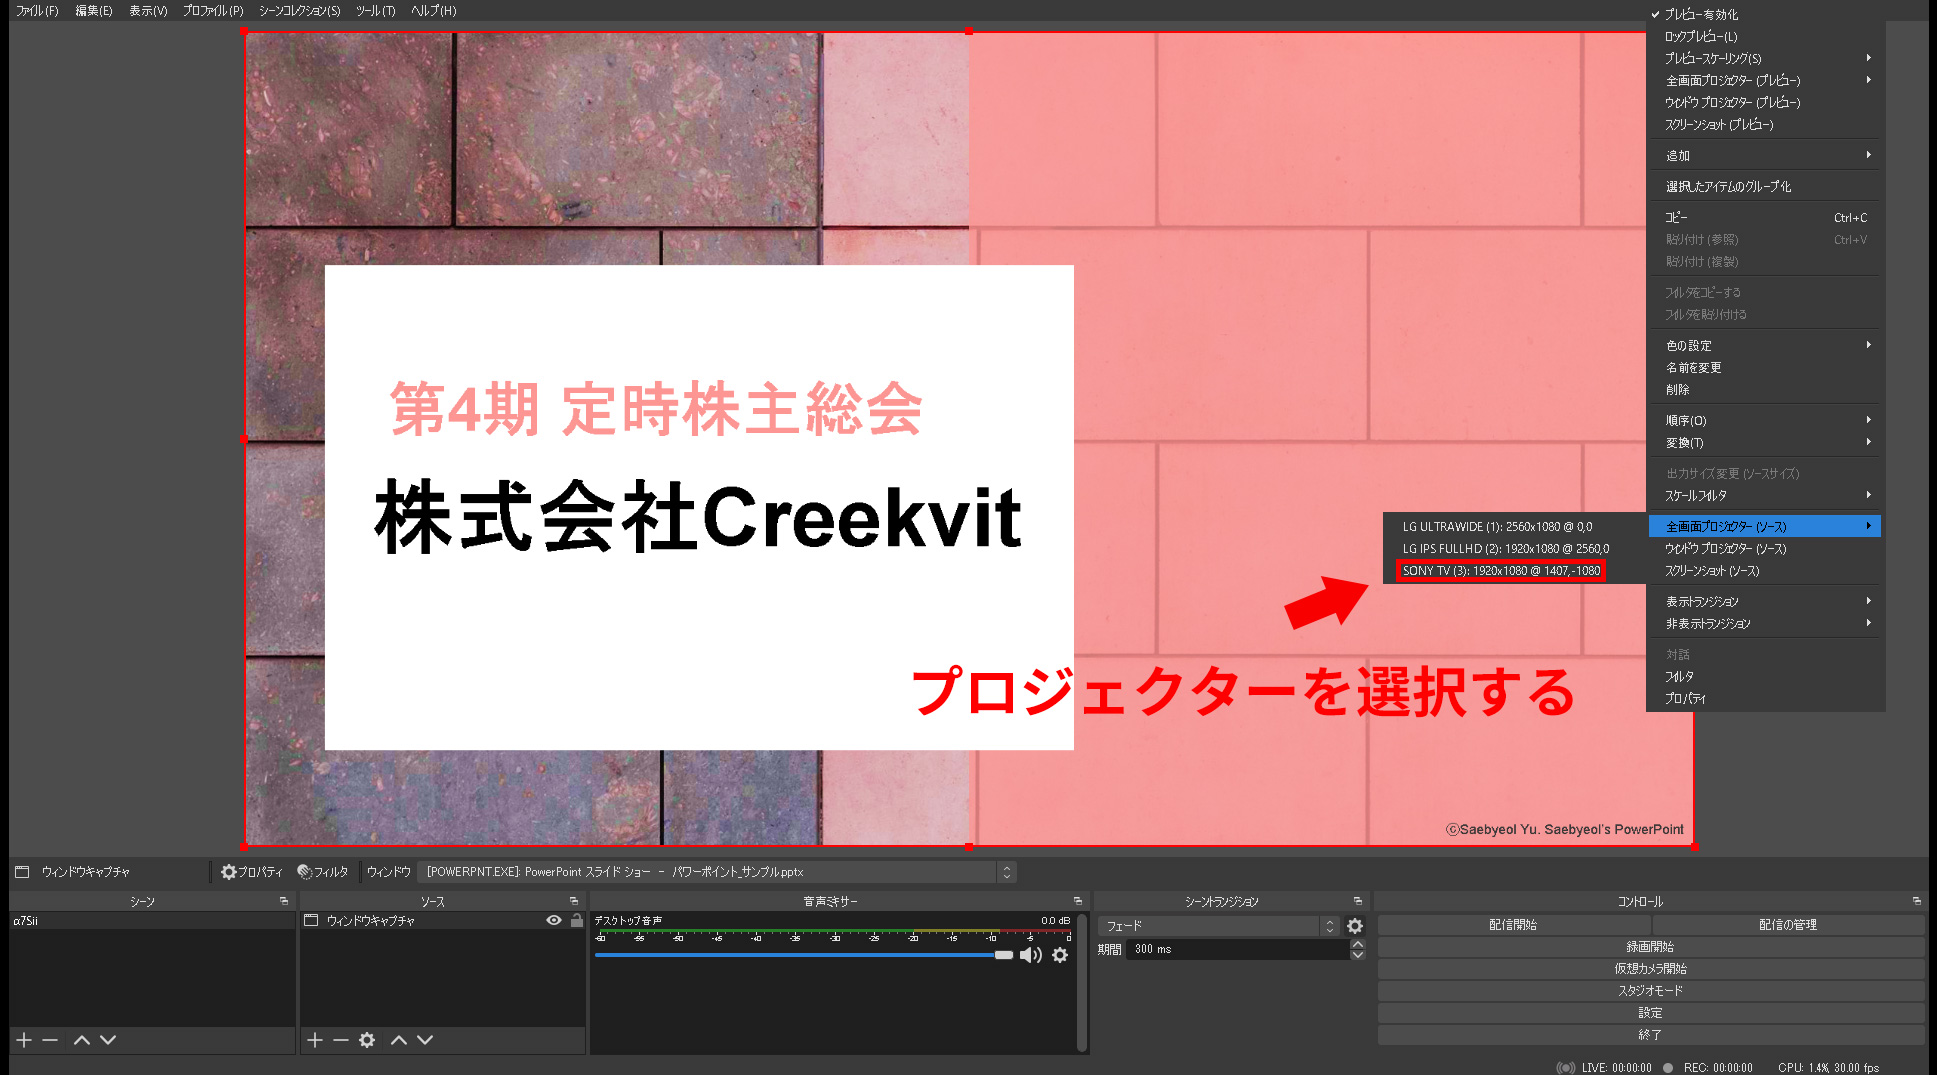Mute desktop audio speaker icon
The image size is (1937, 1075).
(1031, 955)
